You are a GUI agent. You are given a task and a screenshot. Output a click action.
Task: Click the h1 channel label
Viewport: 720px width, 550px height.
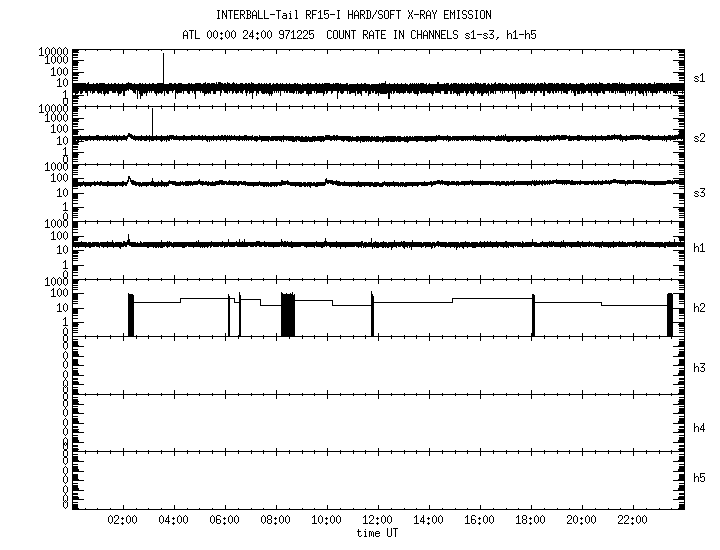click(700, 249)
